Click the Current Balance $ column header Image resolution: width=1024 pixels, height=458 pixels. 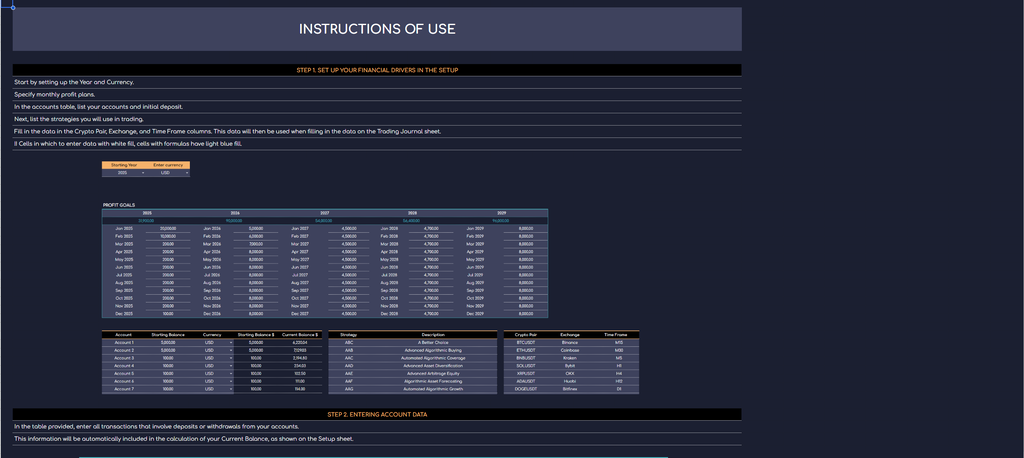click(300, 335)
